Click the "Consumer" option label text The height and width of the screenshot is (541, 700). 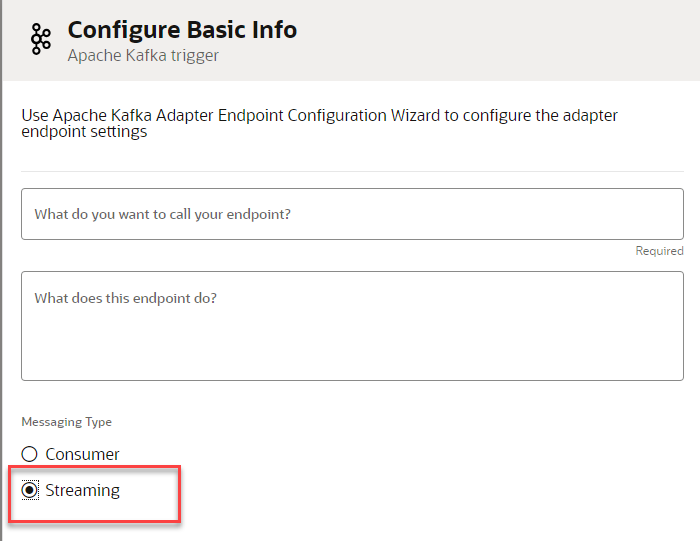(82, 454)
